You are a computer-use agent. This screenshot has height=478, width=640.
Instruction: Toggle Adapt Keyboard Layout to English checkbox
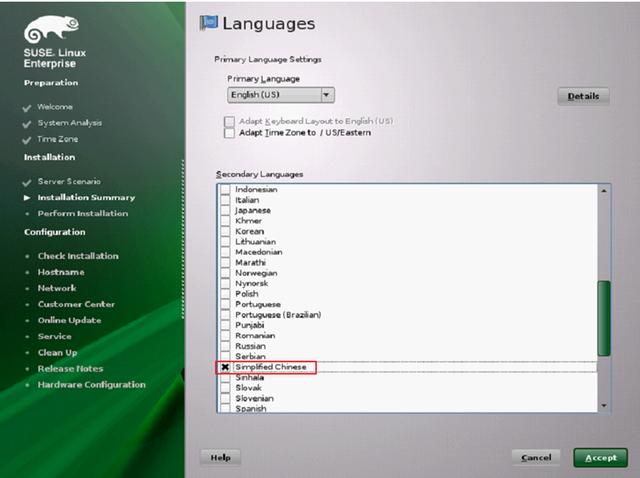(x=229, y=121)
